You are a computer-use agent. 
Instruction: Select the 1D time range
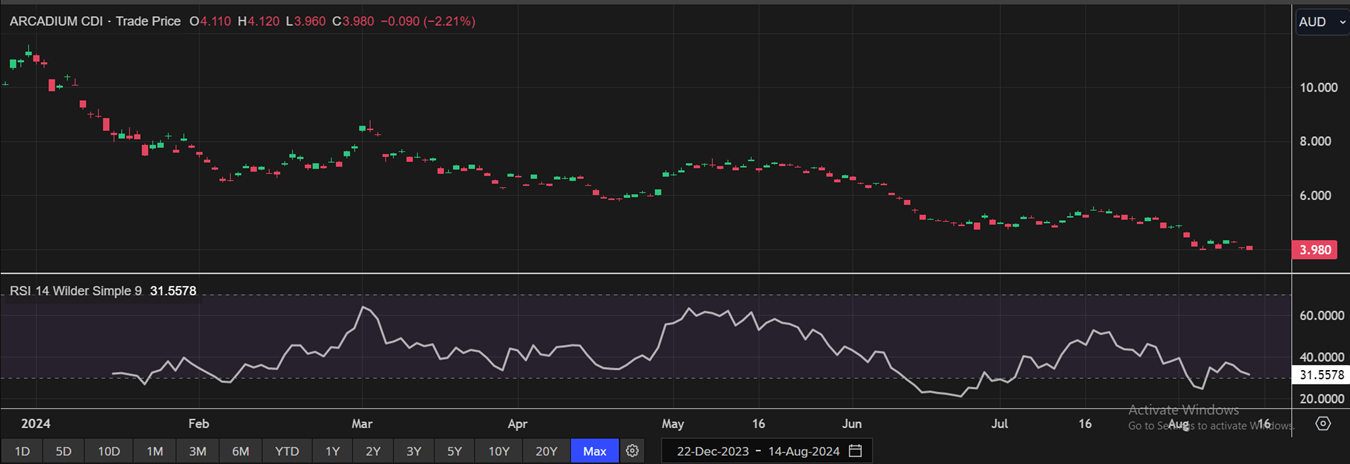(x=21, y=451)
